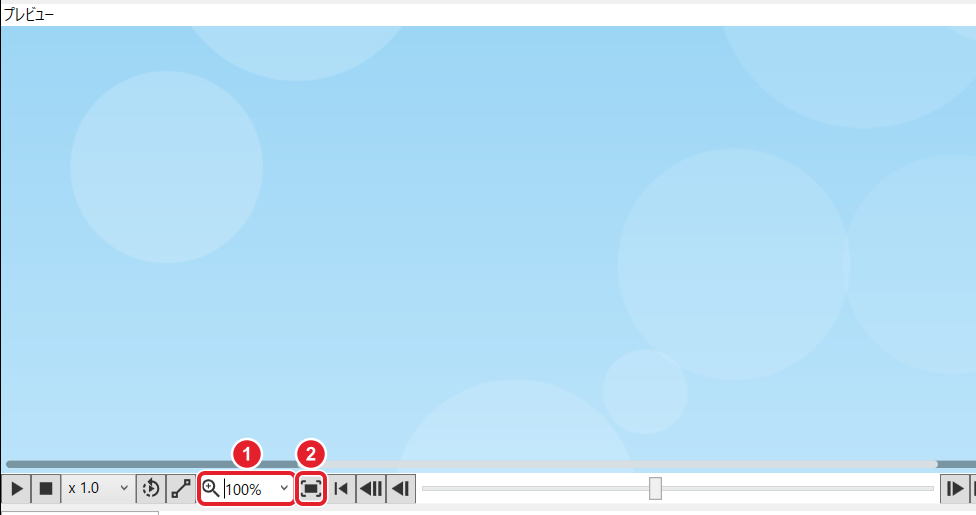Stop the preview playback
The image size is (976, 515).
point(45,489)
